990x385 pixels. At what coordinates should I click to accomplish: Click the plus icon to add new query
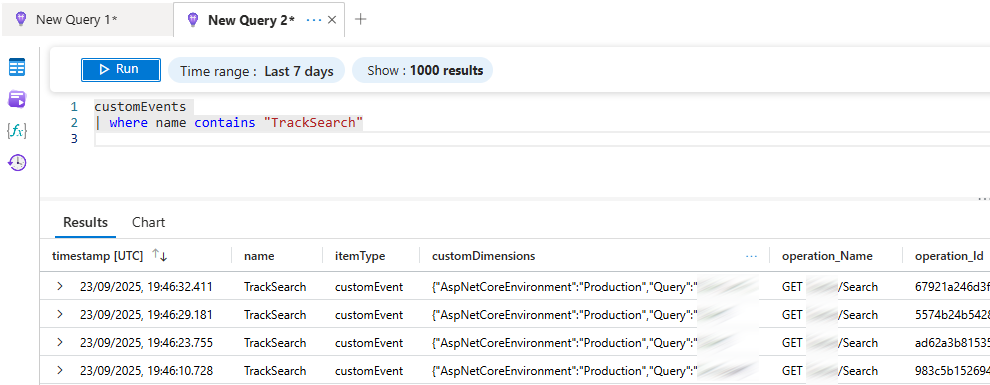point(361,19)
